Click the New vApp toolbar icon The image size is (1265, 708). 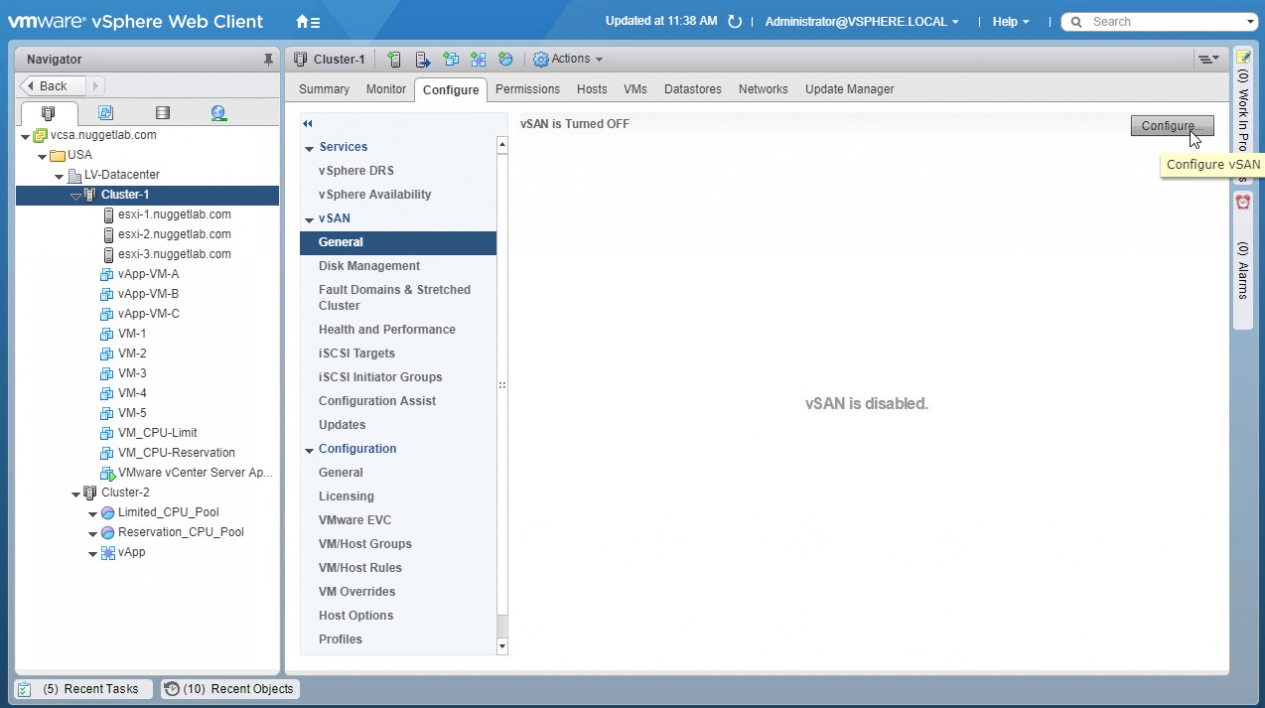(x=478, y=59)
